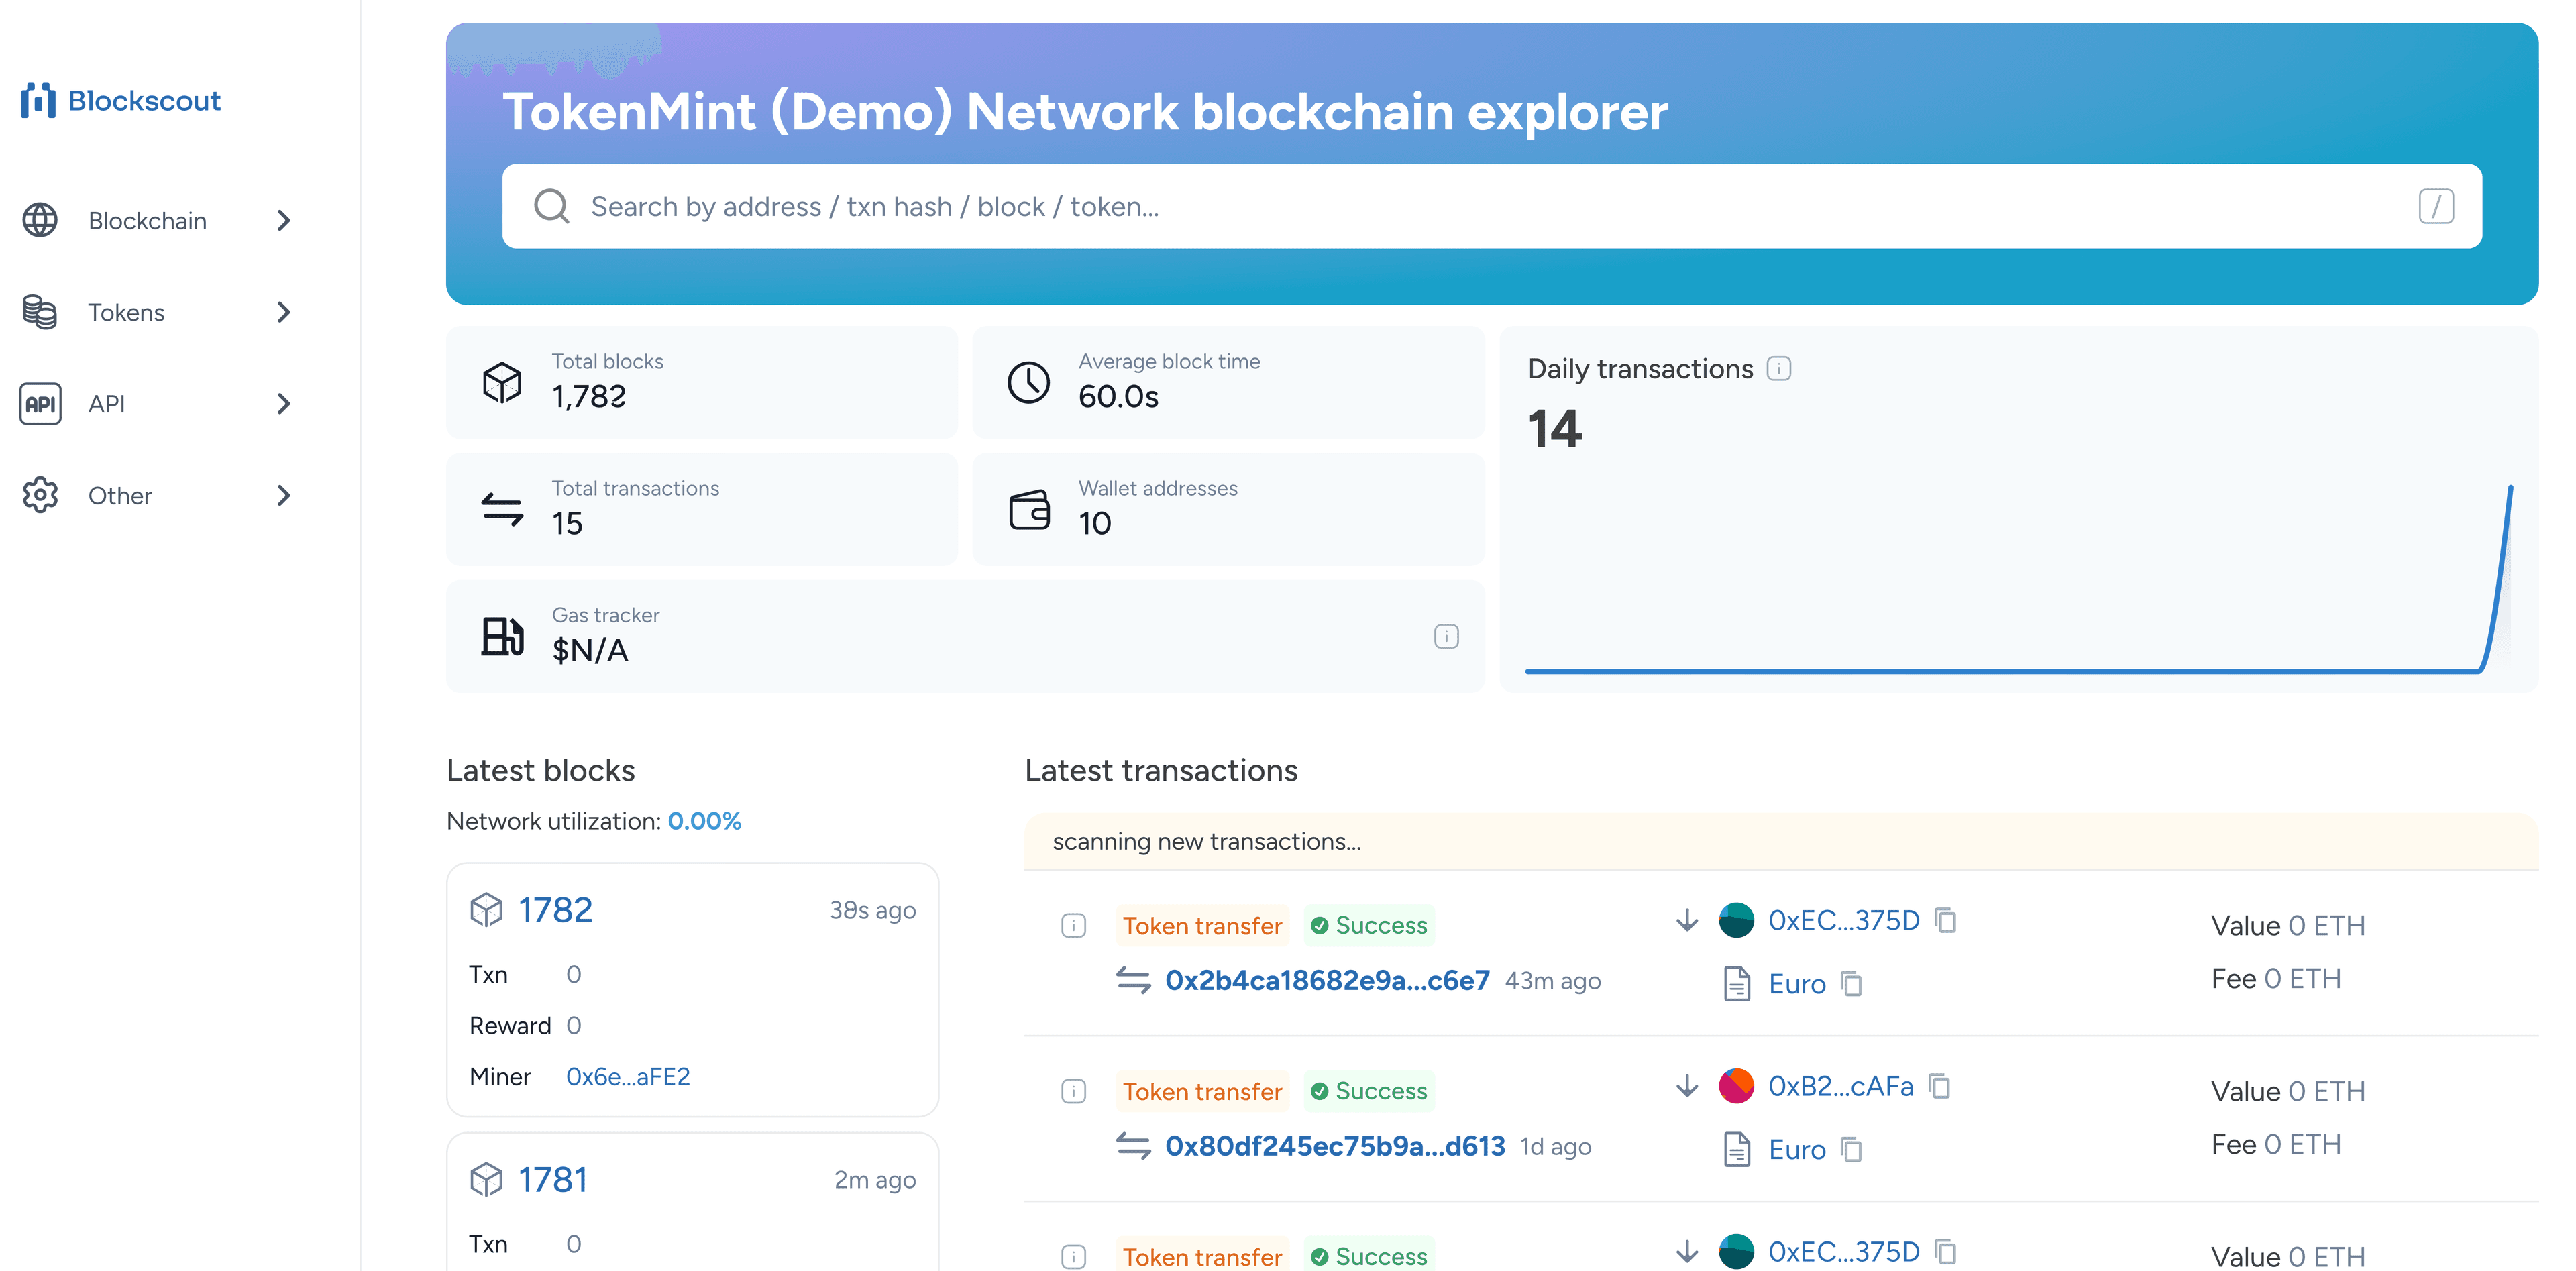Expand the Blockchain menu chevron
The image size is (2576, 1271).
coord(284,220)
